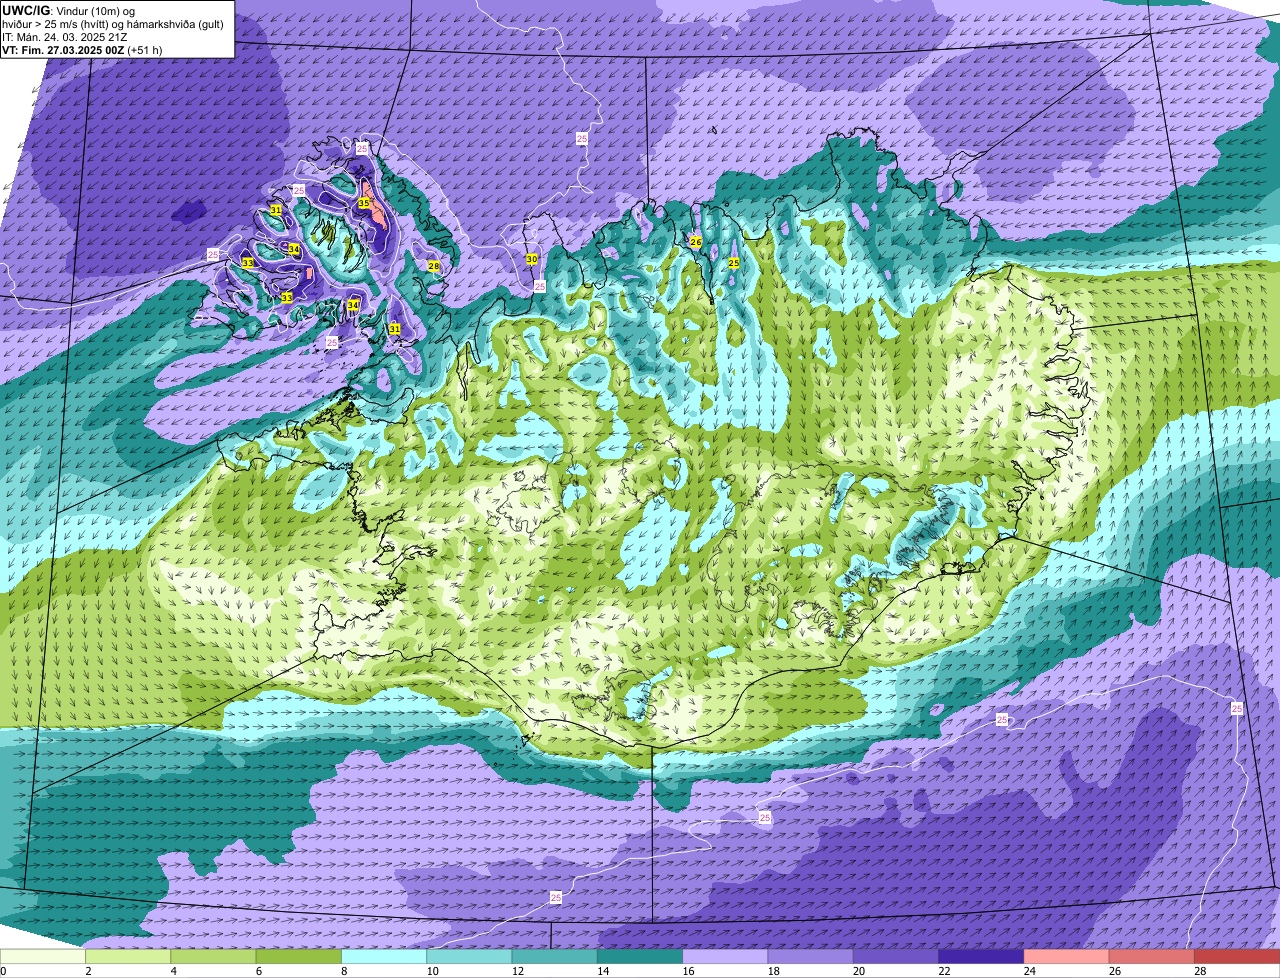Click the 16–18 m/s lavender legend swatch
The height and width of the screenshot is (978, 1280).
(x=725, y=957)
